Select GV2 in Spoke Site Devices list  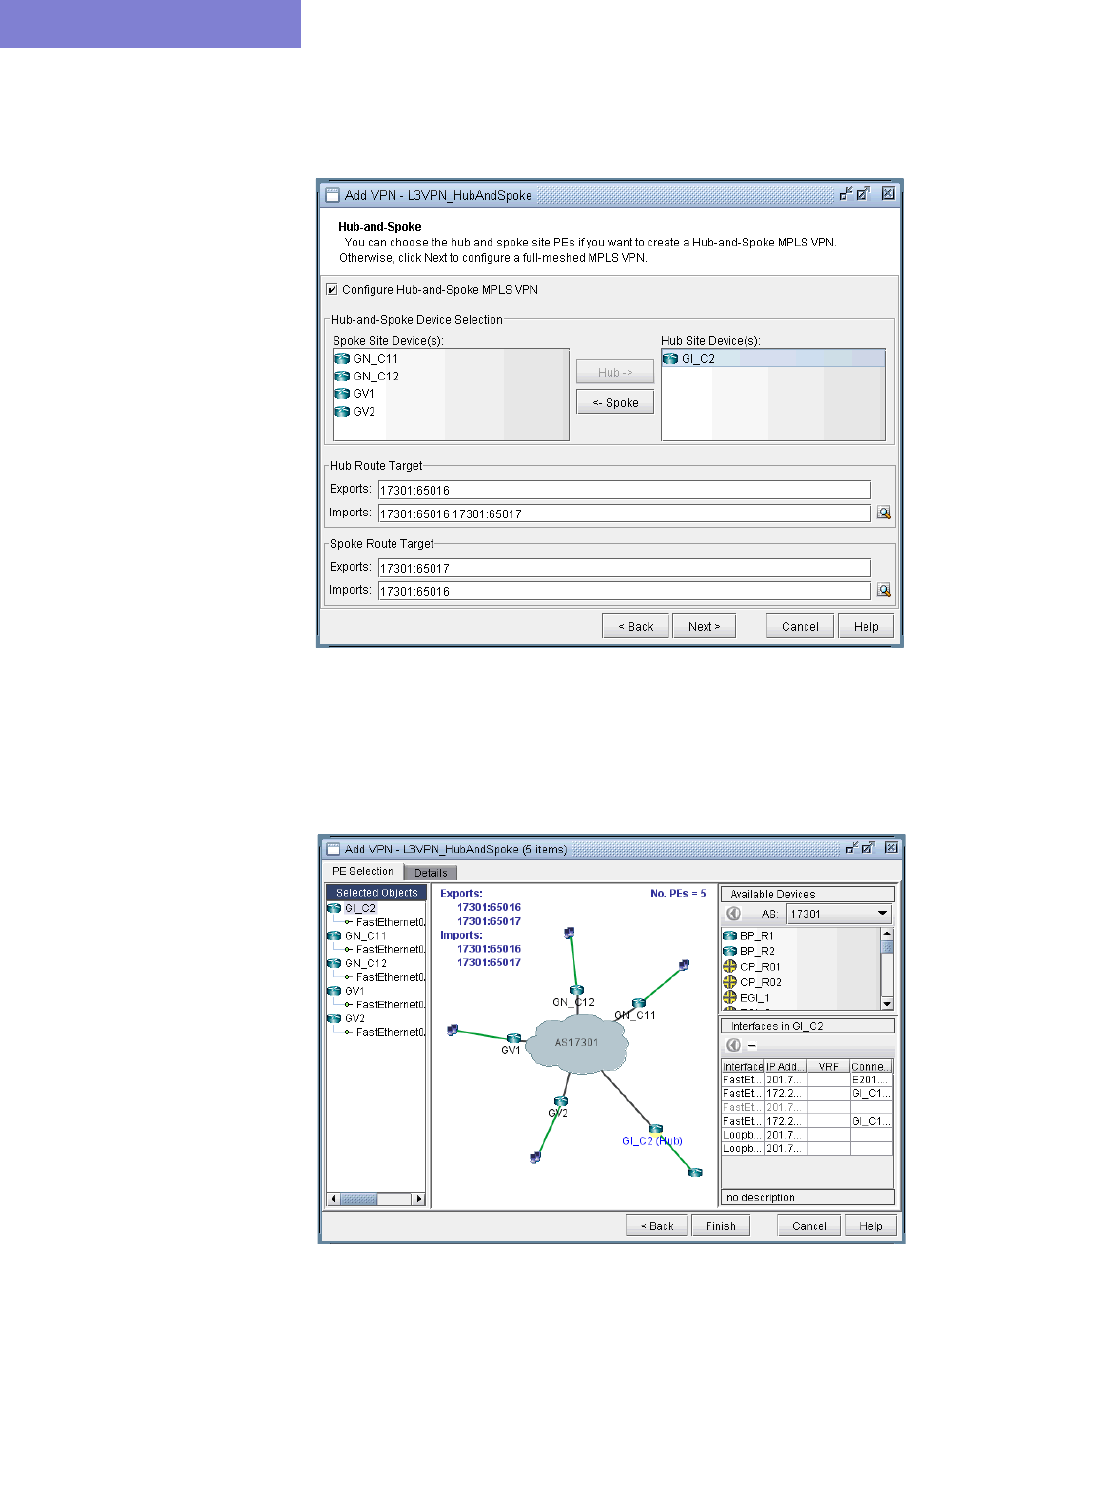355,412
